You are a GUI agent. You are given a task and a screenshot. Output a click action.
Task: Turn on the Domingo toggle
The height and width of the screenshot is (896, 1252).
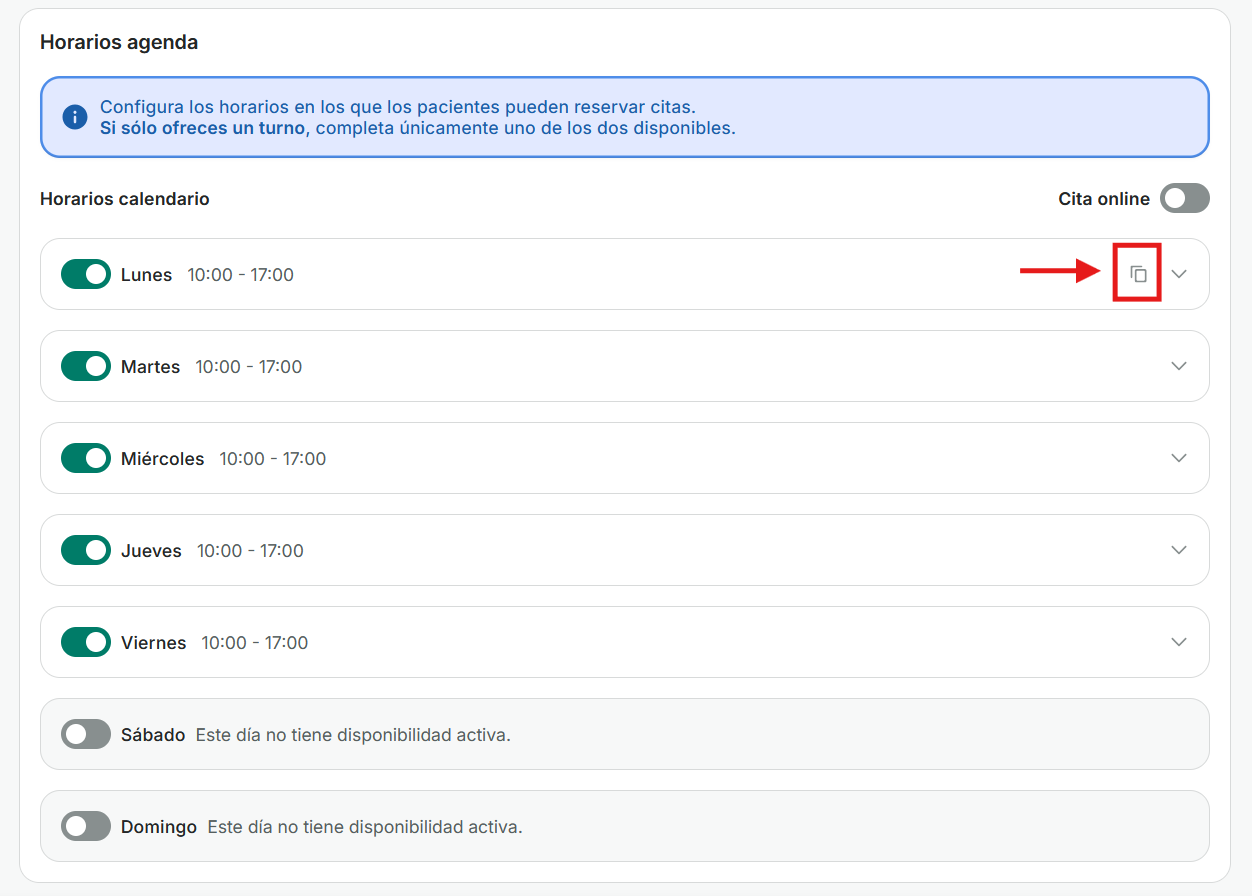point(86,826)
